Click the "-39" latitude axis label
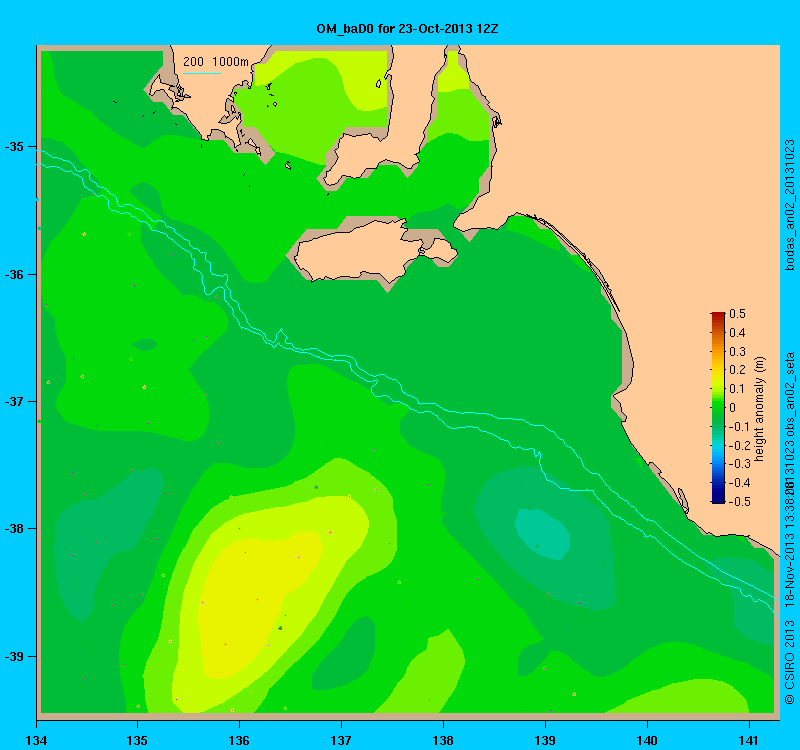800x750 pixels. coord(15,657)
